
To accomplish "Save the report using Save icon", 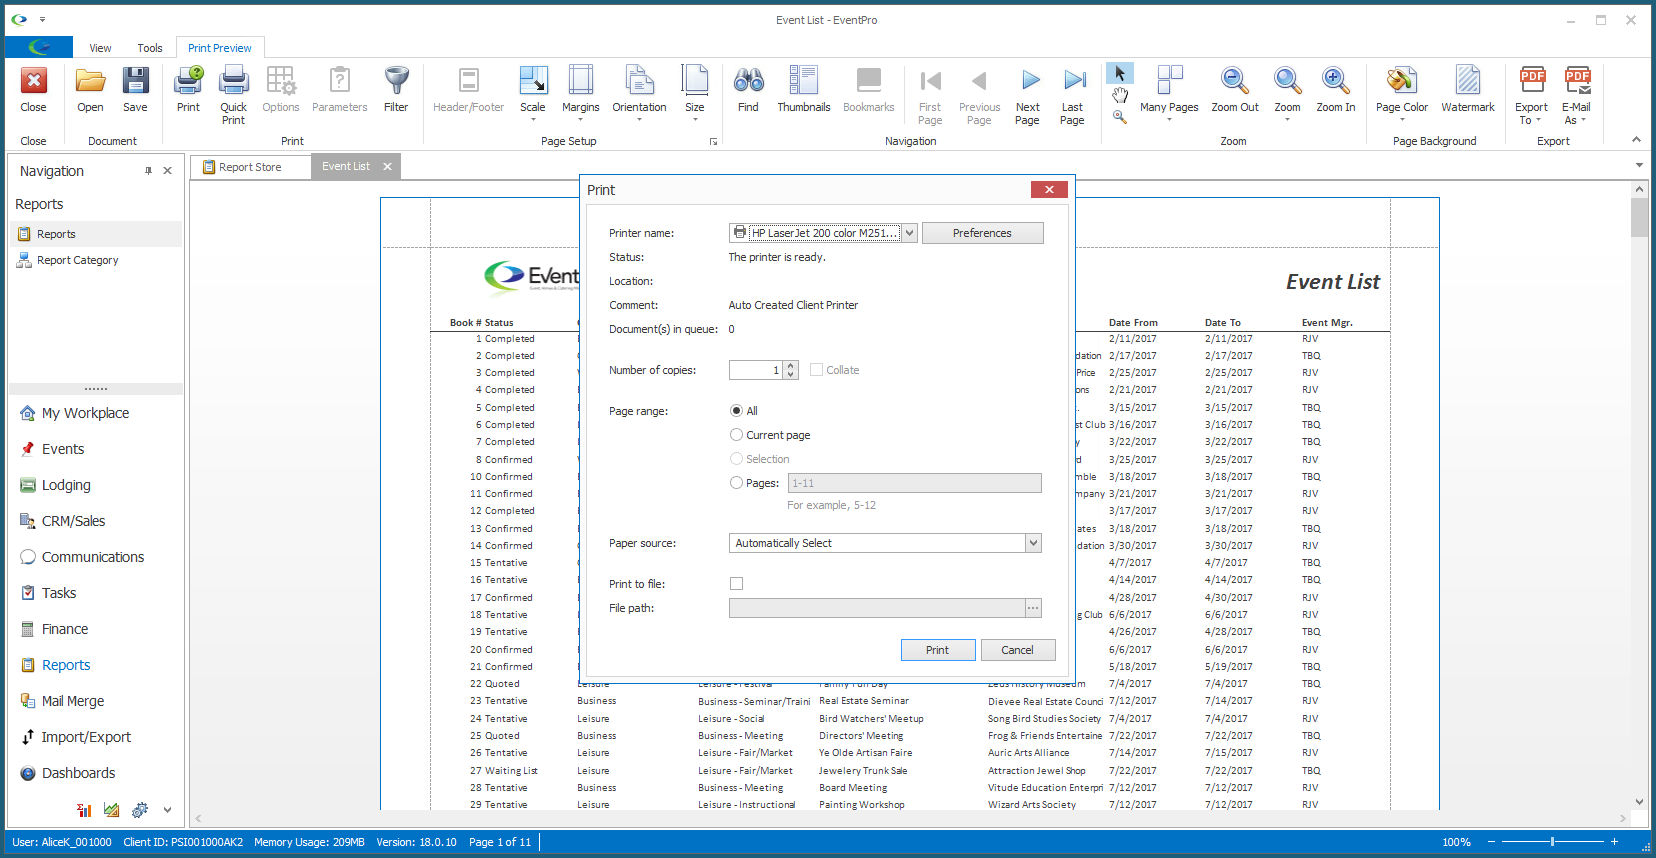I will click(x=135, y=81).
